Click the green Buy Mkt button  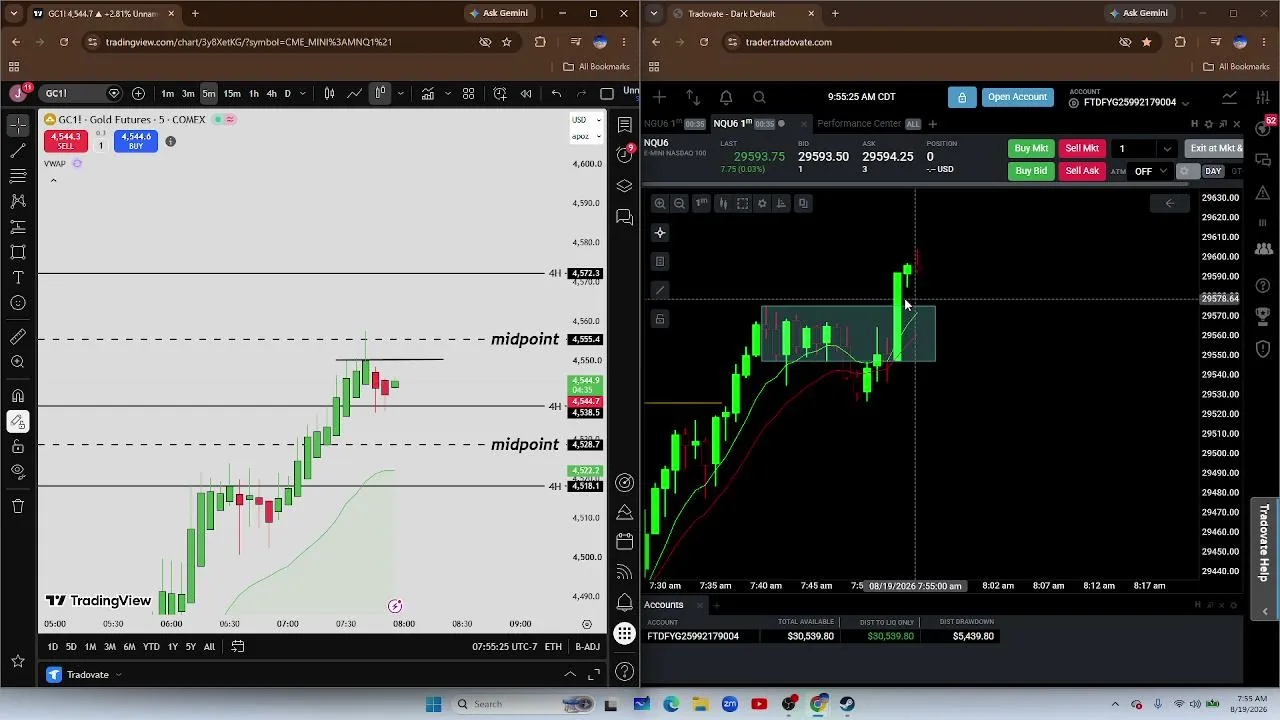(x=1031, y=149)
